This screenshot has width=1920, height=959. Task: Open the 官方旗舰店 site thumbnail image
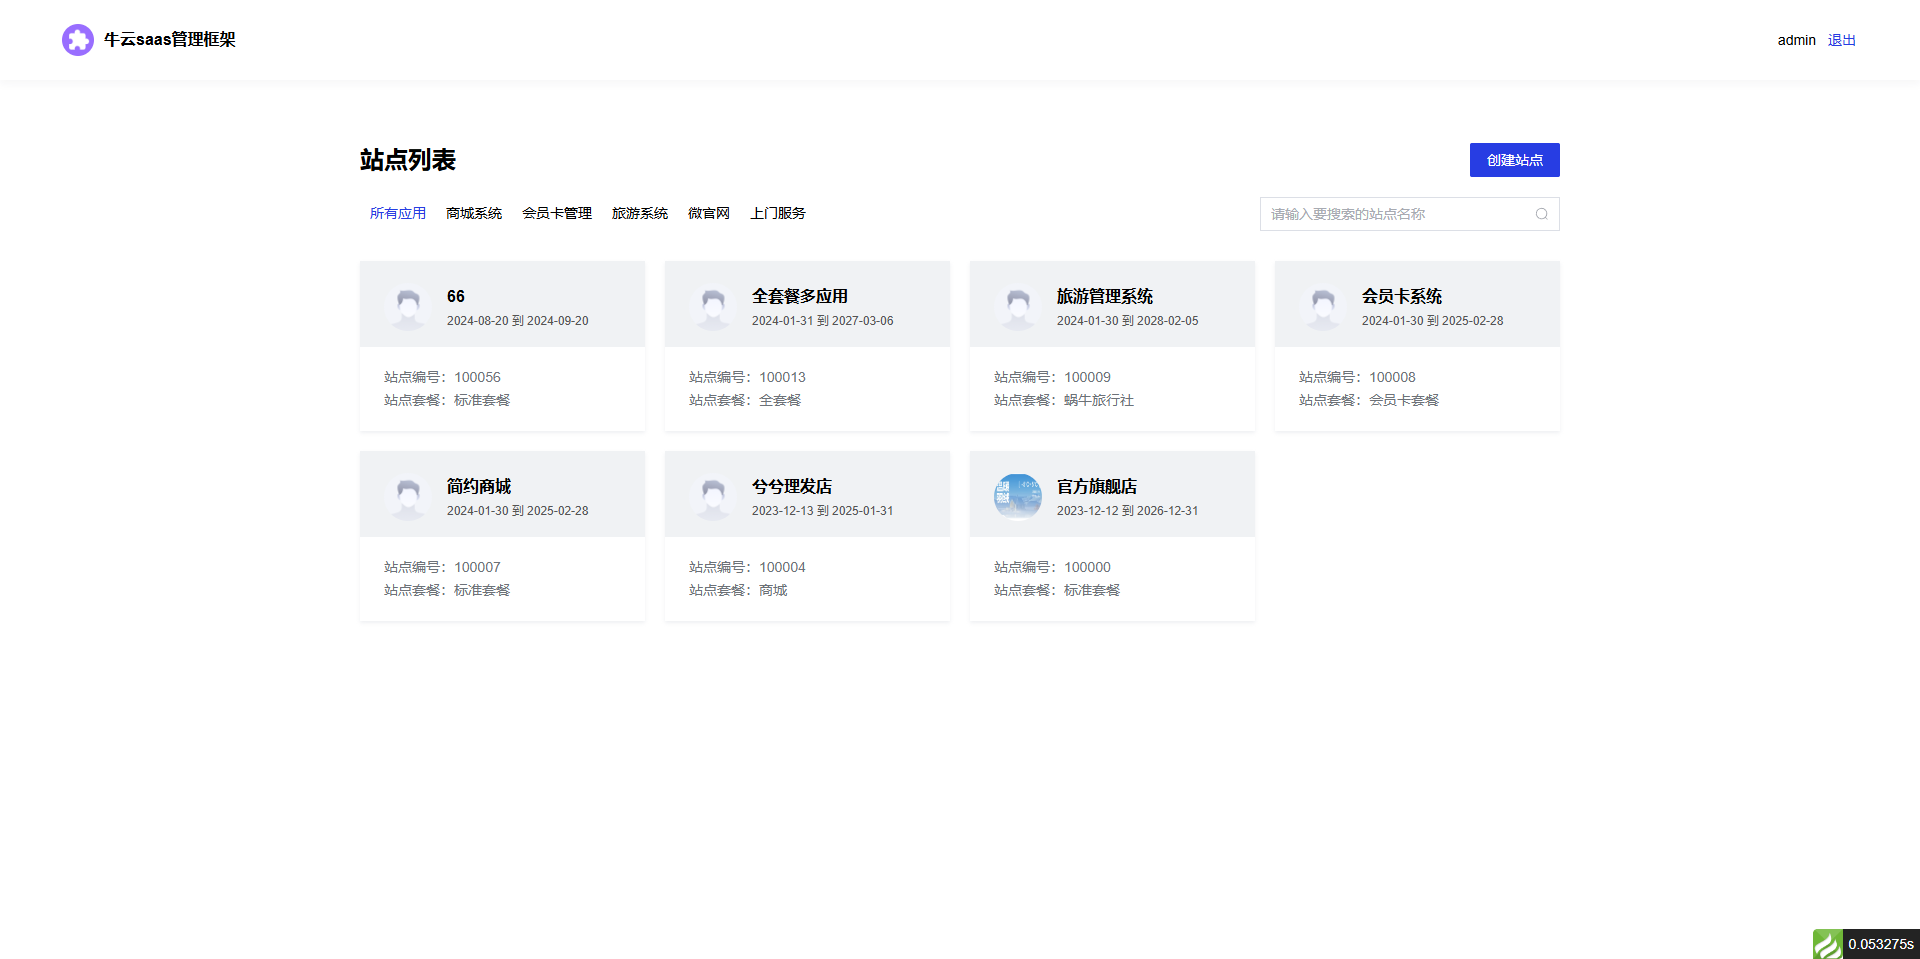[x=1018, y=496]
